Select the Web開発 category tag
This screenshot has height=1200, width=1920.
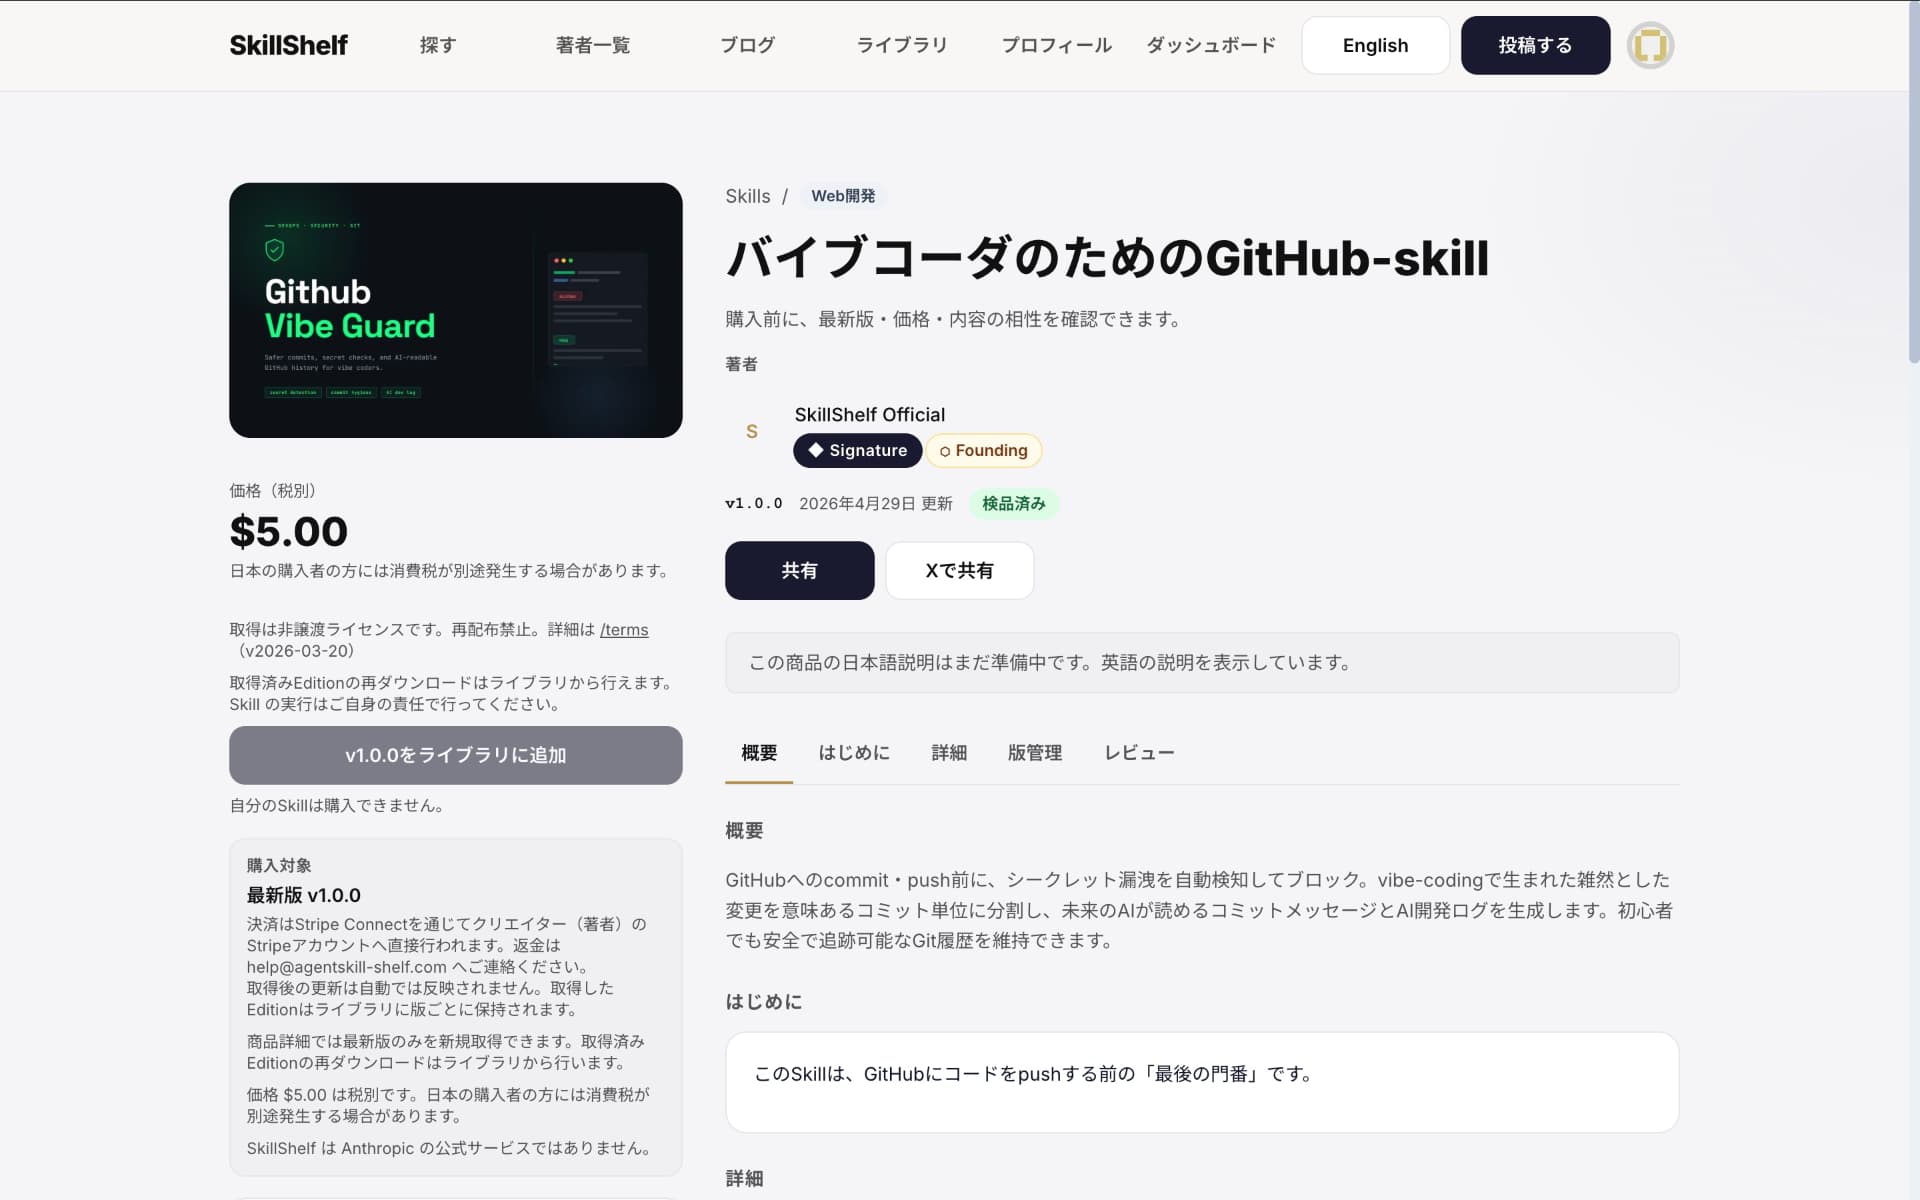(843, 196)
